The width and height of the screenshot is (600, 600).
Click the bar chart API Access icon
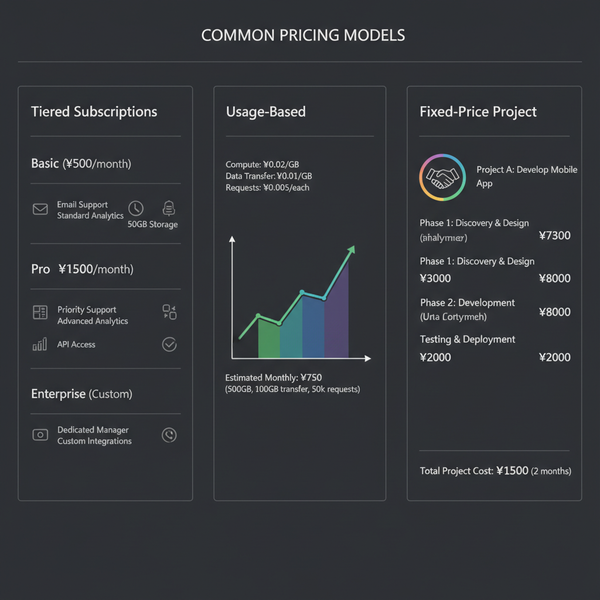[40, 344]
